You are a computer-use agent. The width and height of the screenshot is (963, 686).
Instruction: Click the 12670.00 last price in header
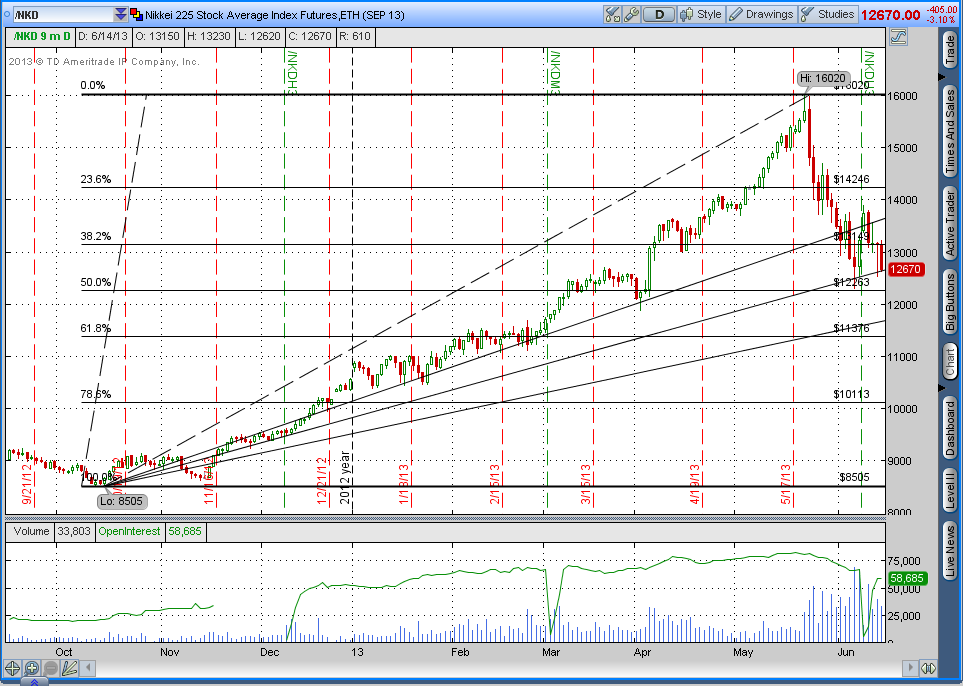890,15
